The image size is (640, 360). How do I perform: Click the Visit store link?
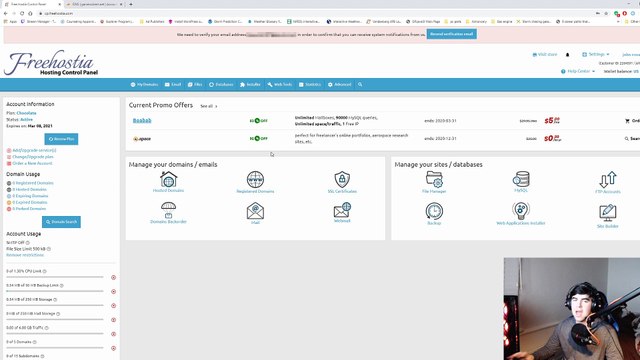(544, 54)
